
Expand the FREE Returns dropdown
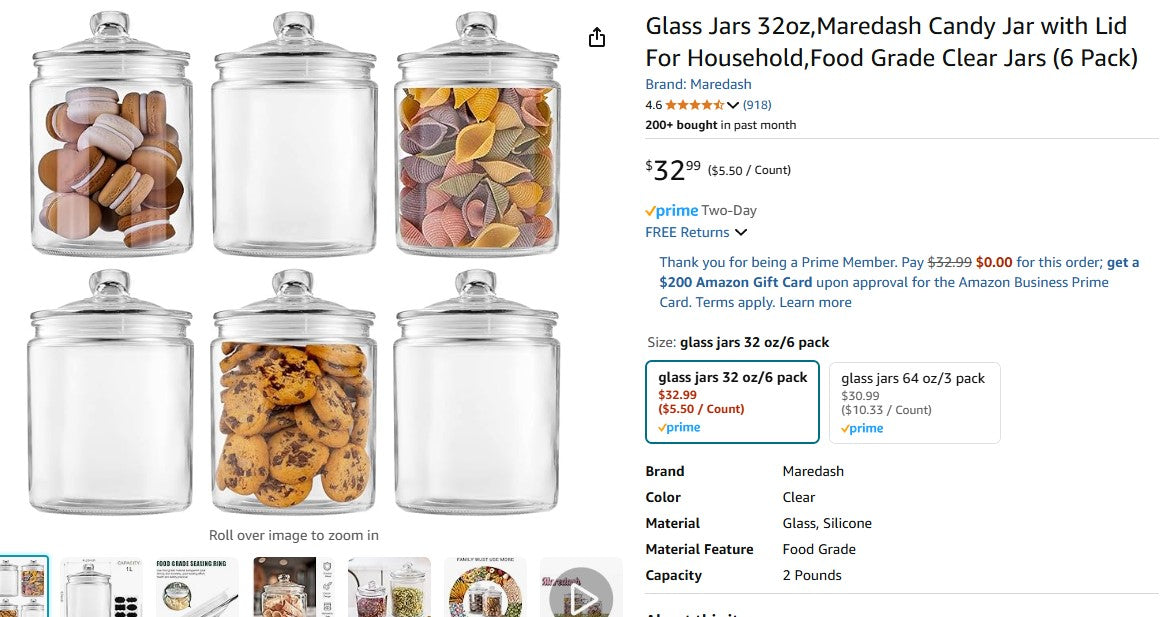[x=741, y=233]
